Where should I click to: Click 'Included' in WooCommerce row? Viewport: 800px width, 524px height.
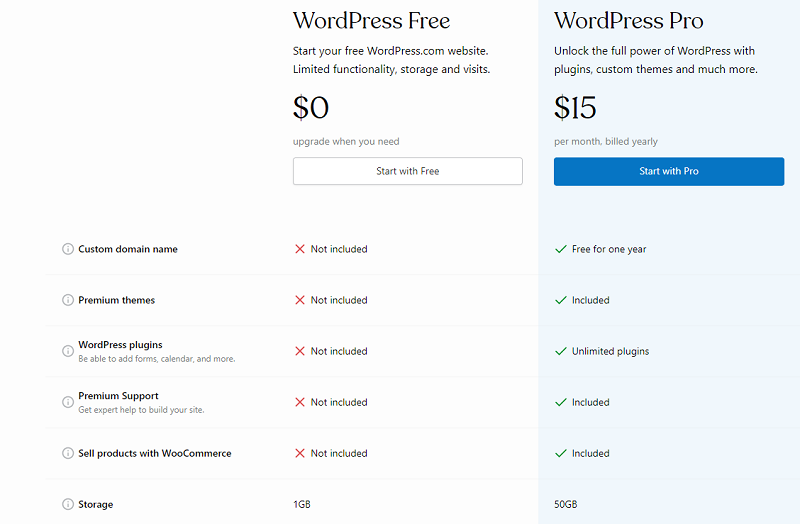click(x=590, y=453)
